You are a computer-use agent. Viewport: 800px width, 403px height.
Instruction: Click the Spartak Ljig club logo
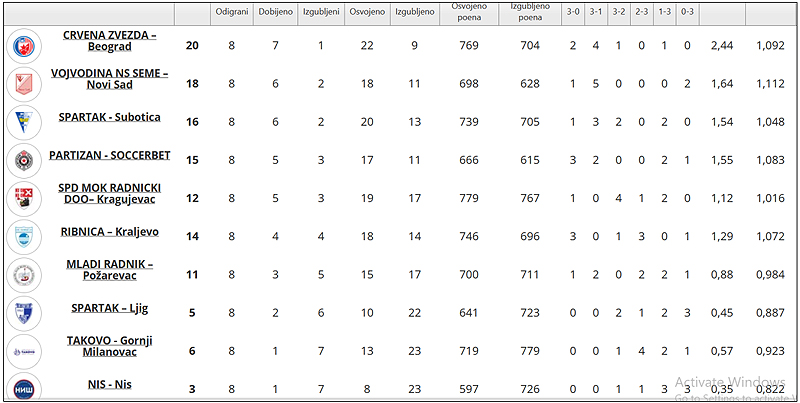point(22,311)
